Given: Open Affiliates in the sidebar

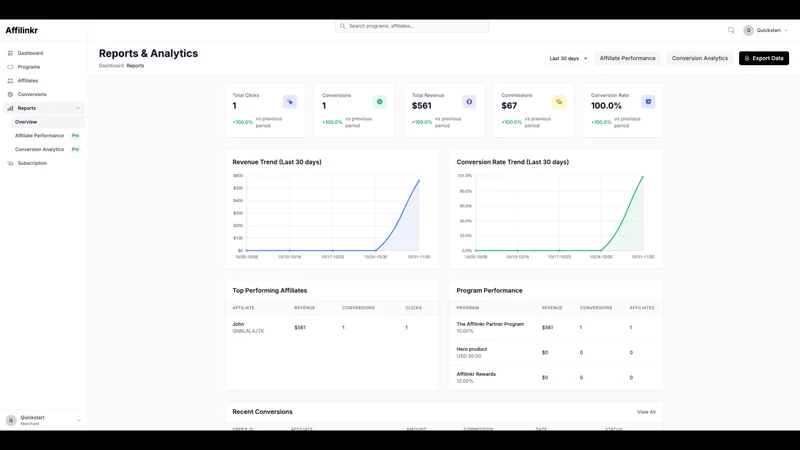Looking at the screenshot, I should pyautogui.click(x=44, y=81).
